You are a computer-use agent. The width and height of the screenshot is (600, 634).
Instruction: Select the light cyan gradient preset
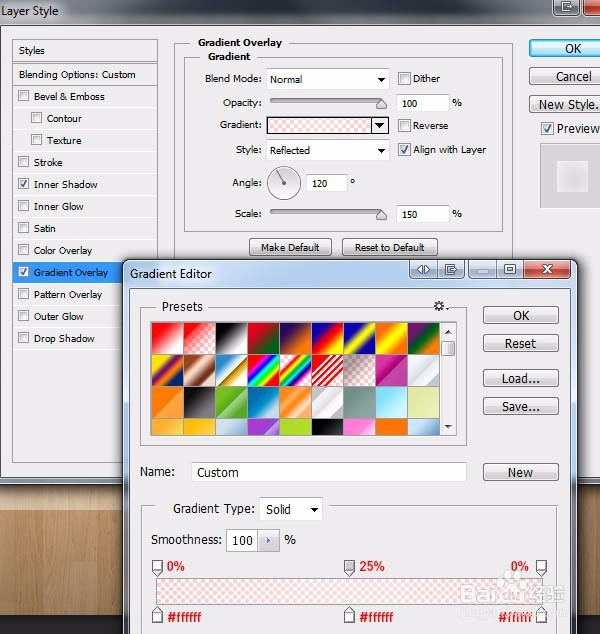(391, 402)
